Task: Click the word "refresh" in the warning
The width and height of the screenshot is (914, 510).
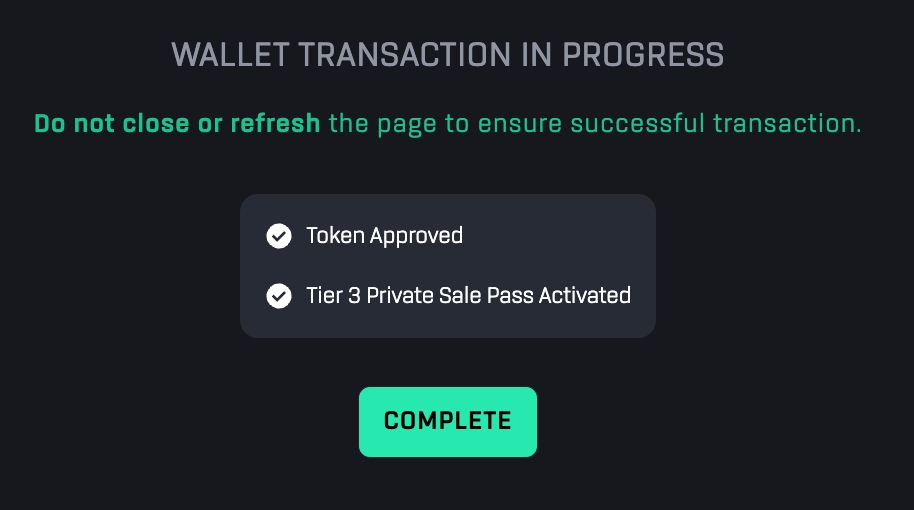Action: 275,124
